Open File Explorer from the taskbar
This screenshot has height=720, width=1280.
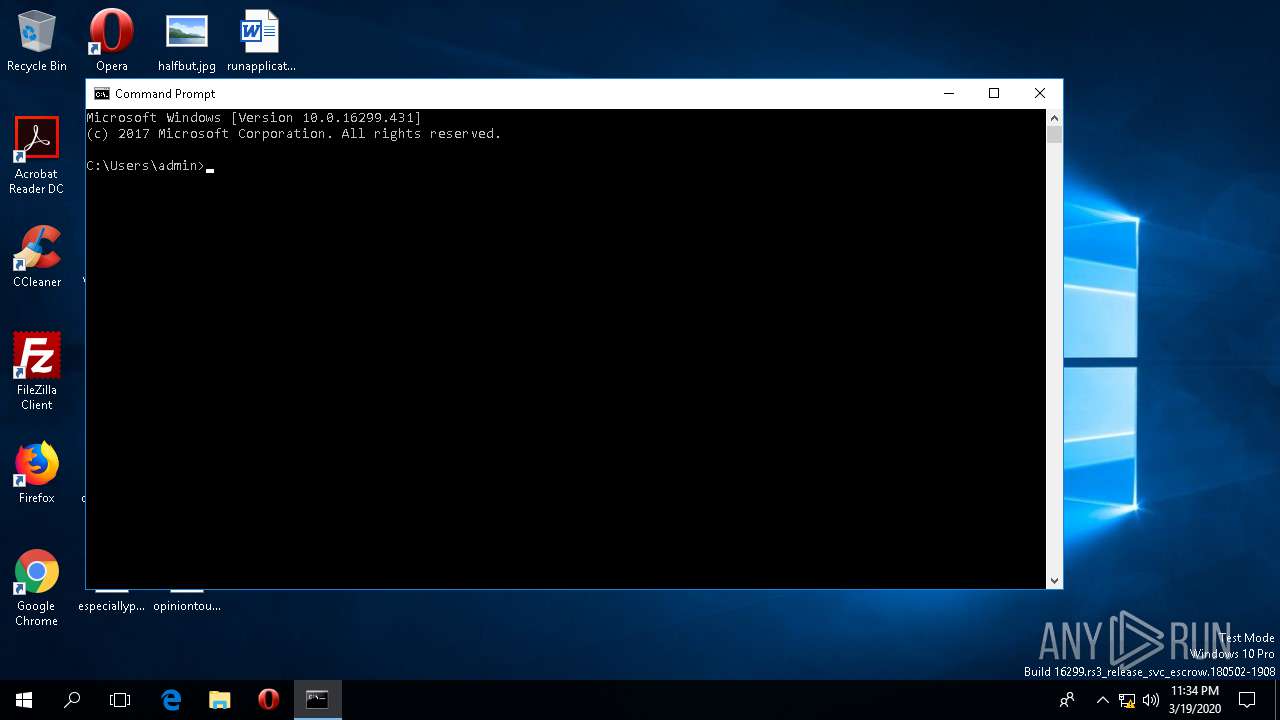(220, 700)
